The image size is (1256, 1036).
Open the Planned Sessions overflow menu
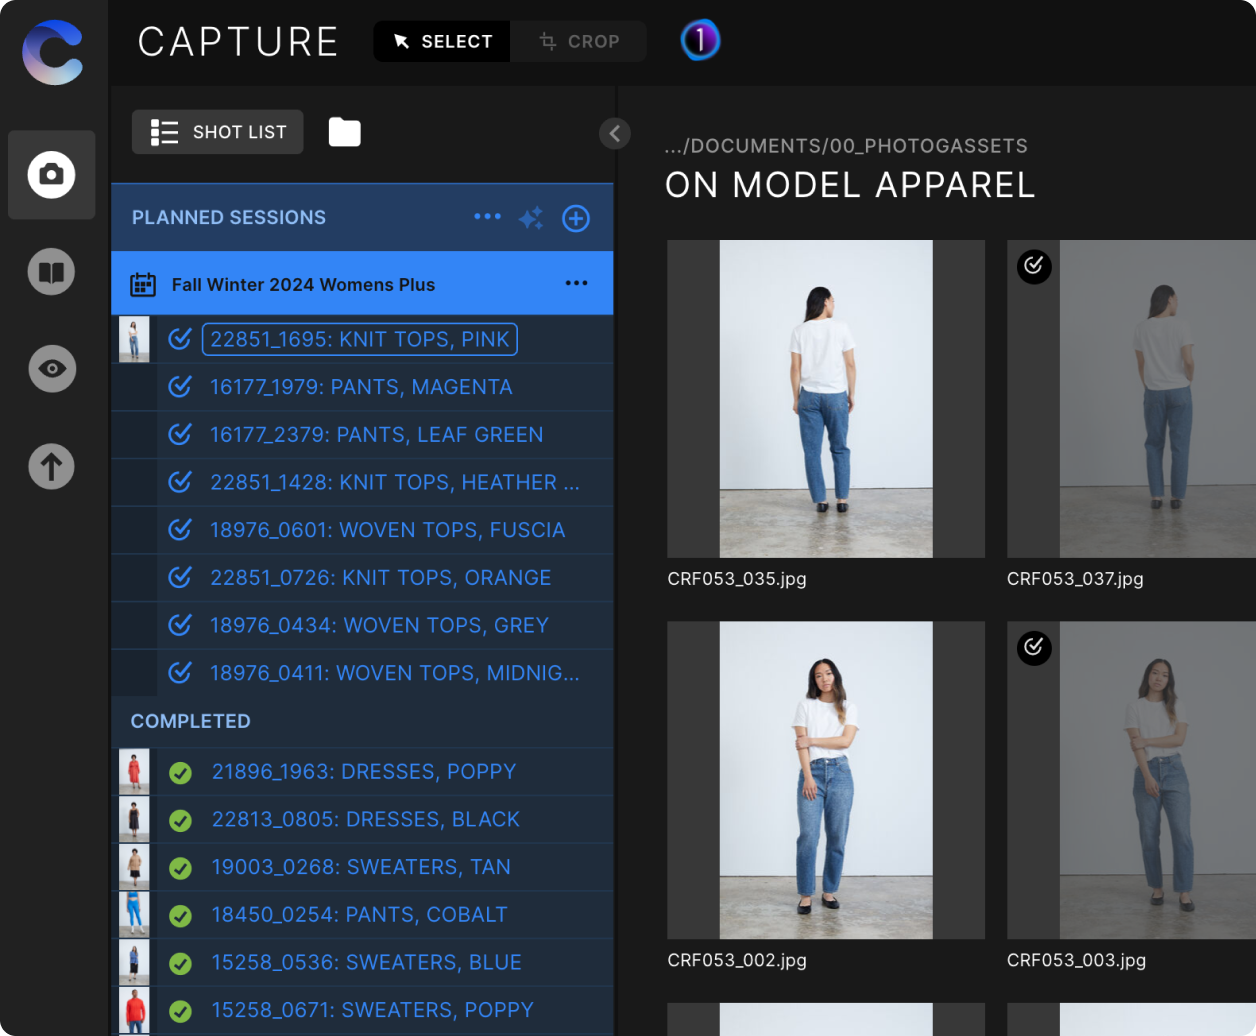pos(487,217)
